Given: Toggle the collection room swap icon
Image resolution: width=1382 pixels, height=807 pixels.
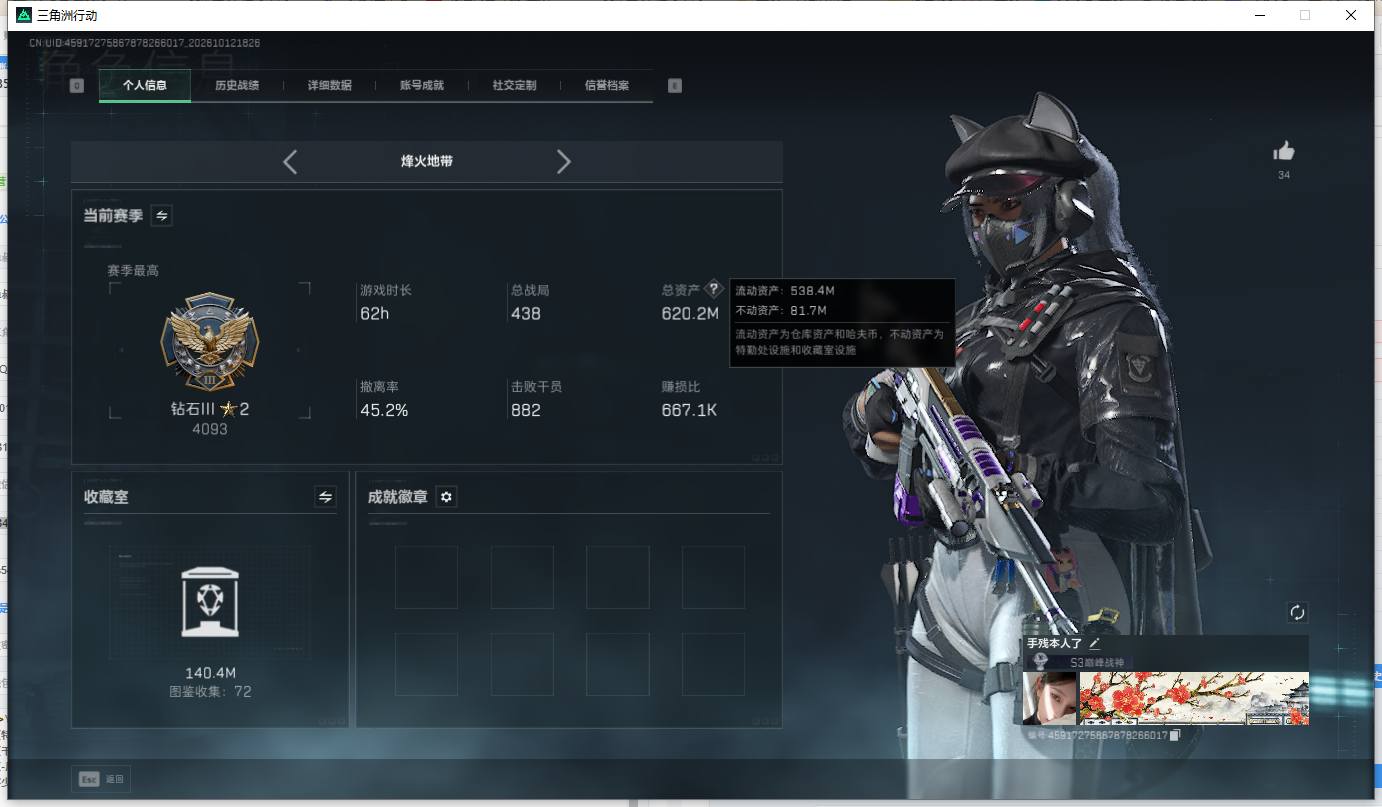Looking at the screenshot, I should [x=325, y=497].
